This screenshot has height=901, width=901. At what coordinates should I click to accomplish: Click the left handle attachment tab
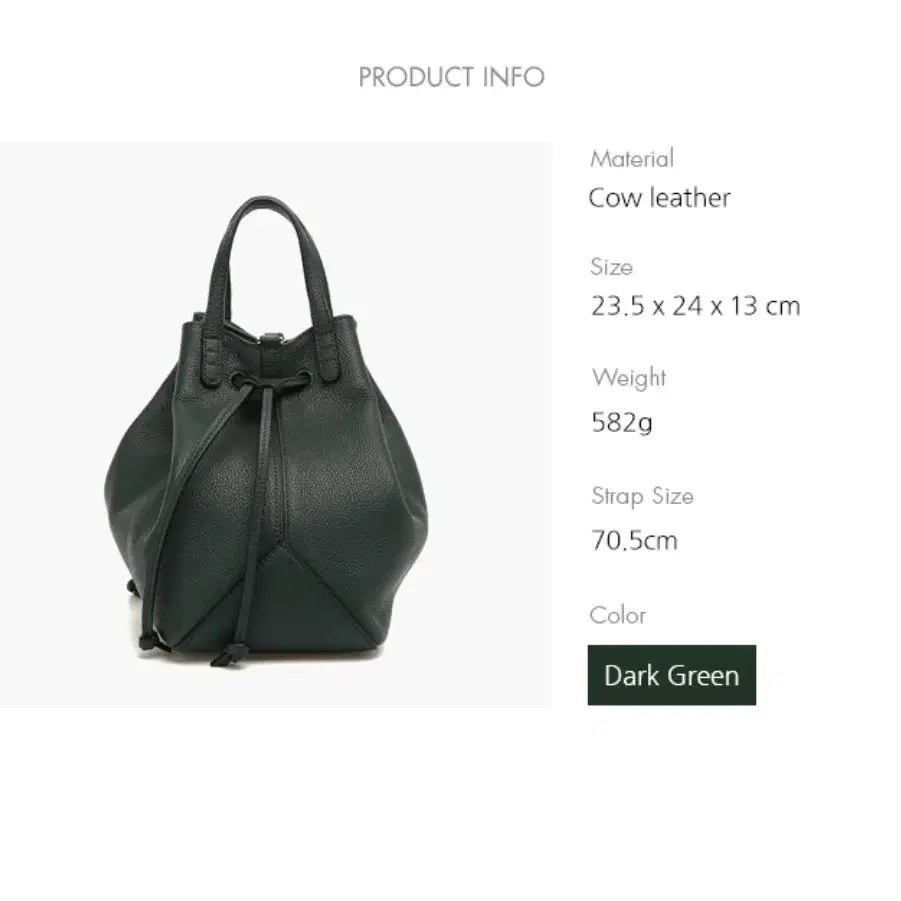click(x=211, y=359)
